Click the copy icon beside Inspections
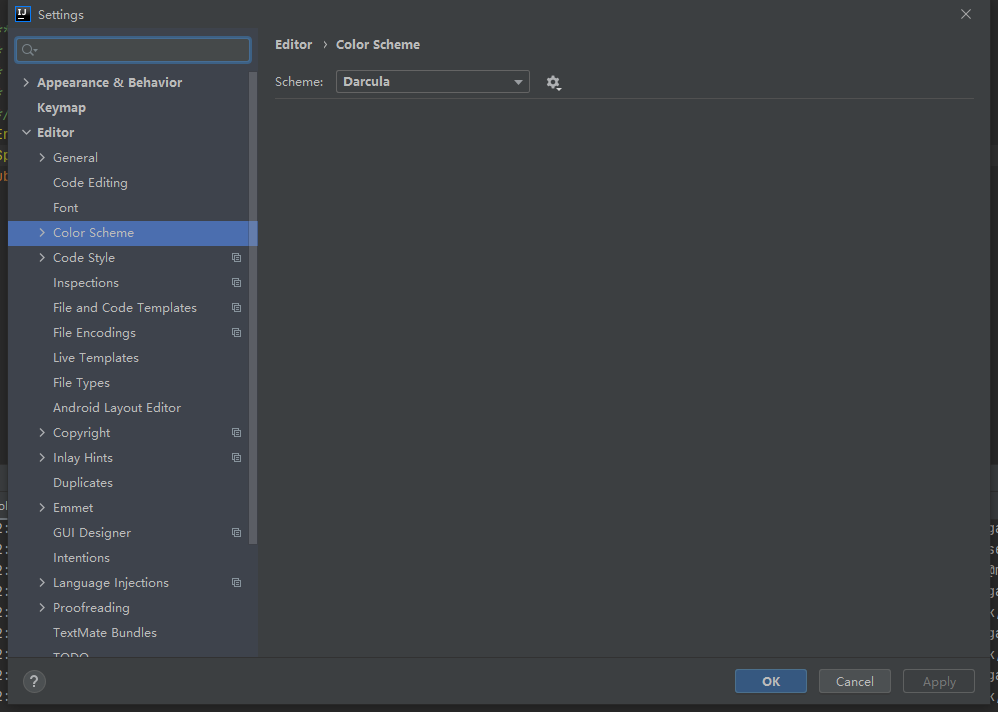The height and width of the screenshot is (712, 998). 236,282
